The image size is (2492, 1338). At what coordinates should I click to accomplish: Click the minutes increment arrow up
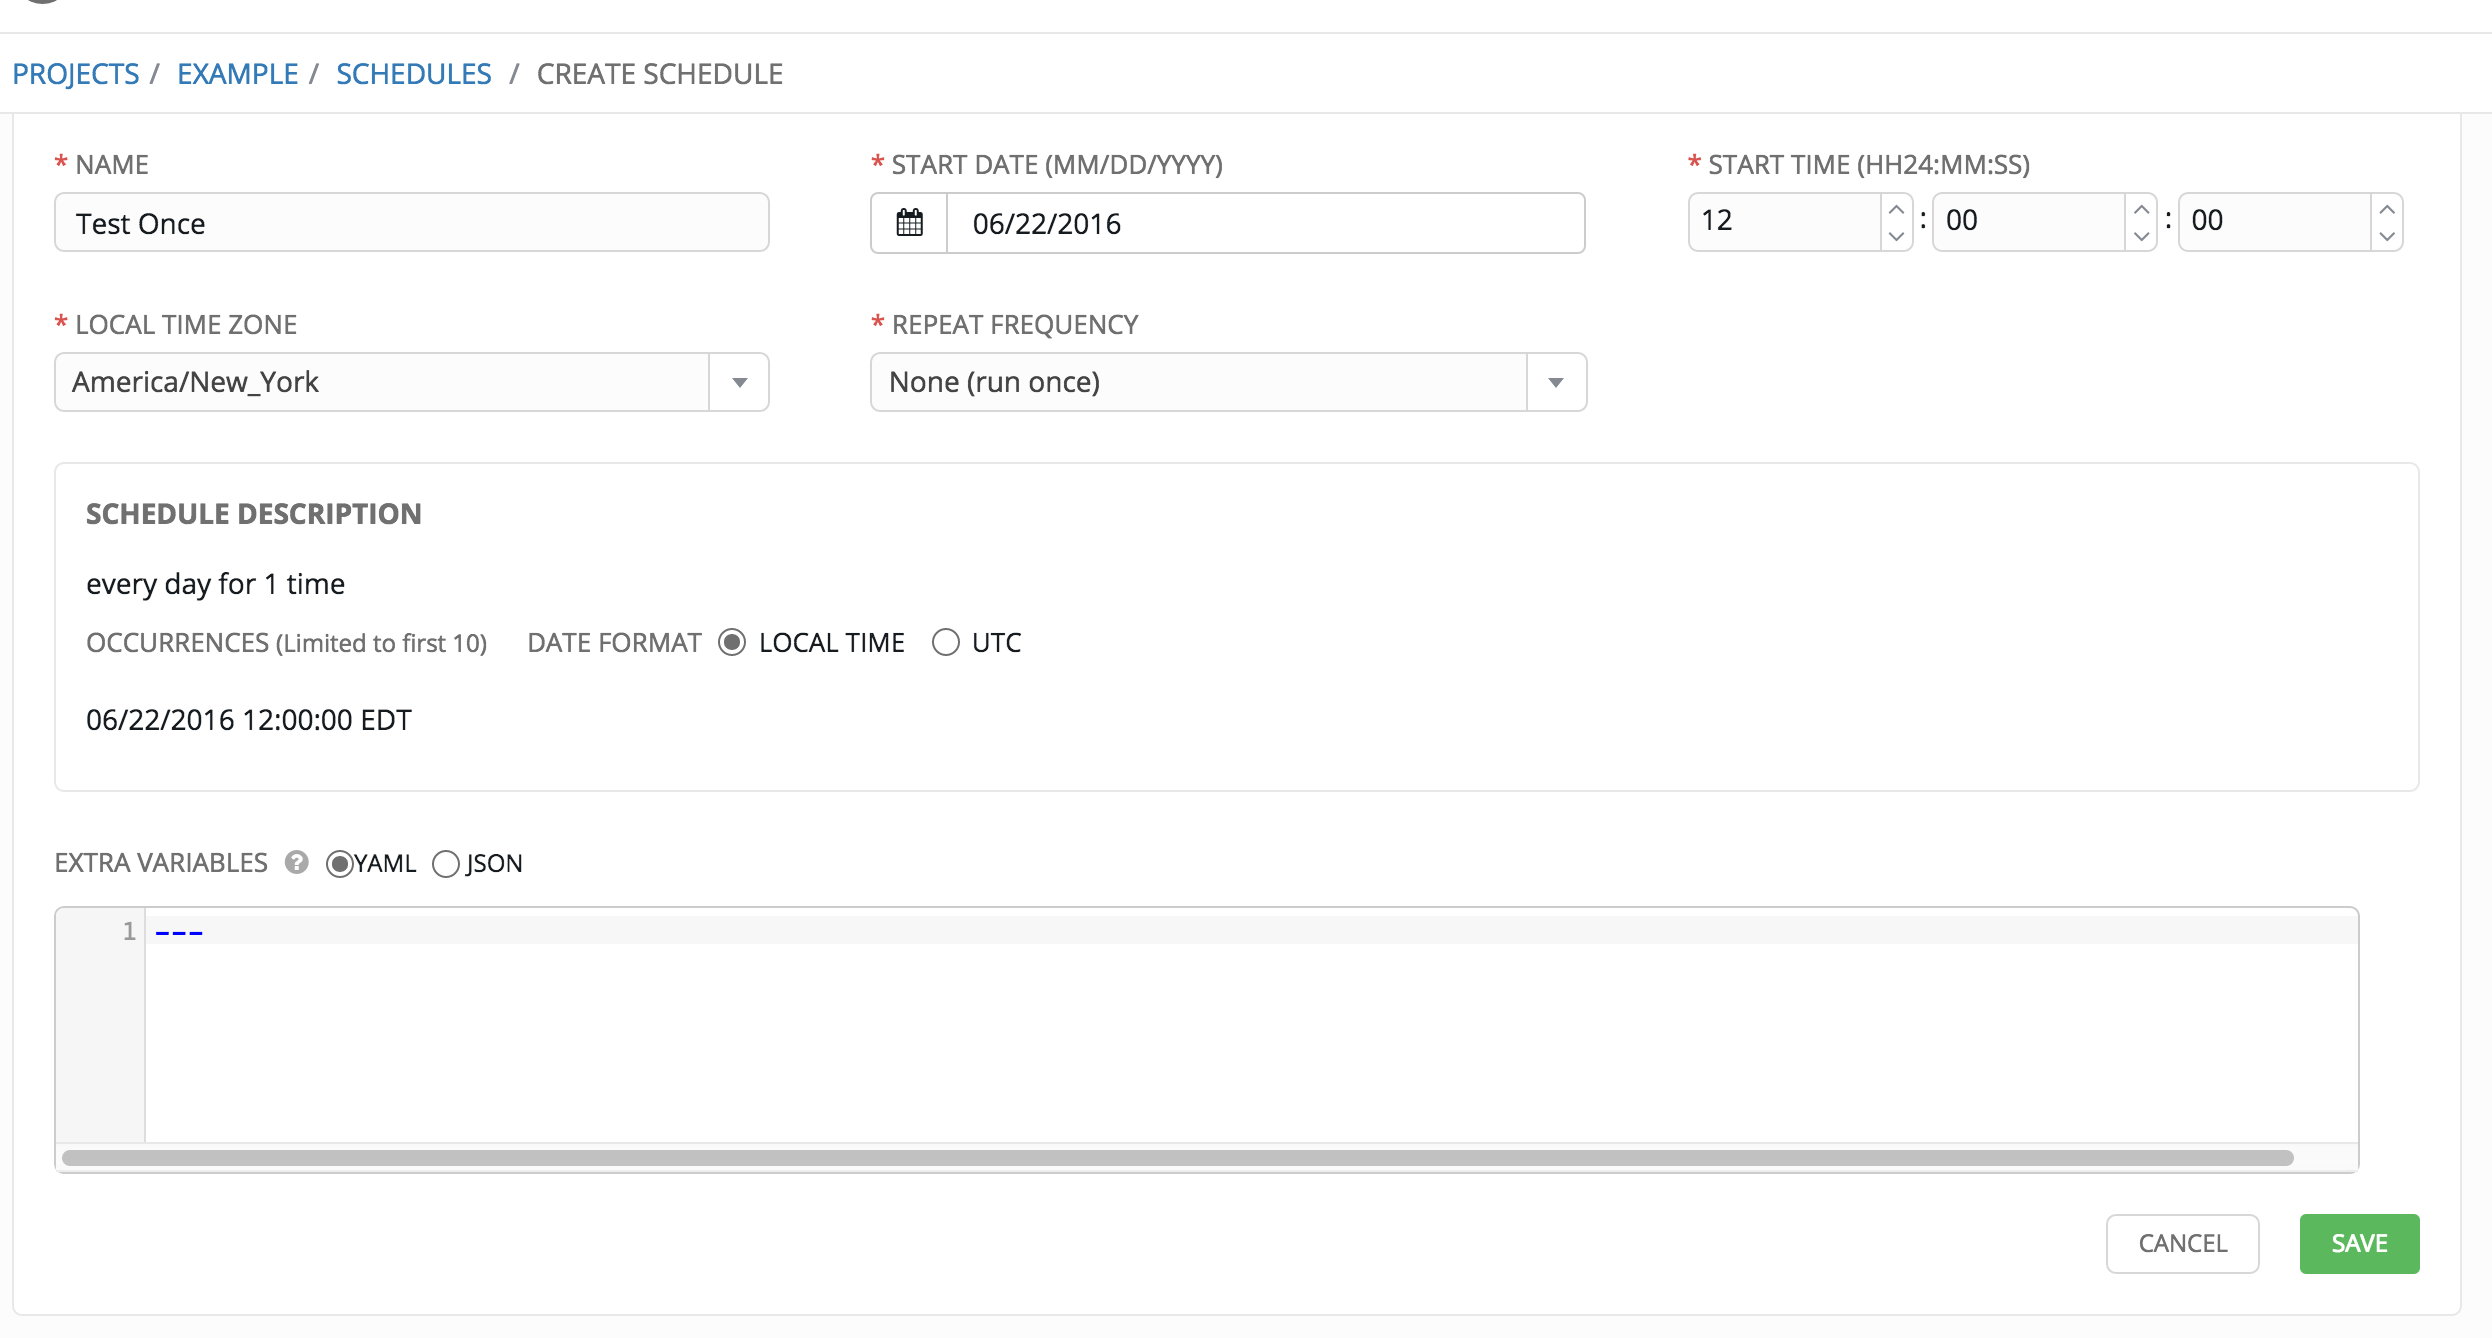(2141, 211)
